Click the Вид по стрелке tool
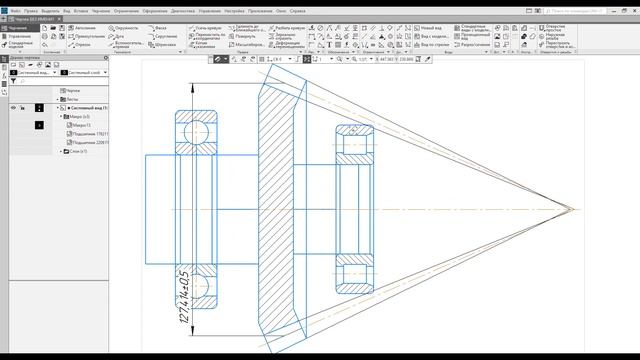 click(432, 44)
